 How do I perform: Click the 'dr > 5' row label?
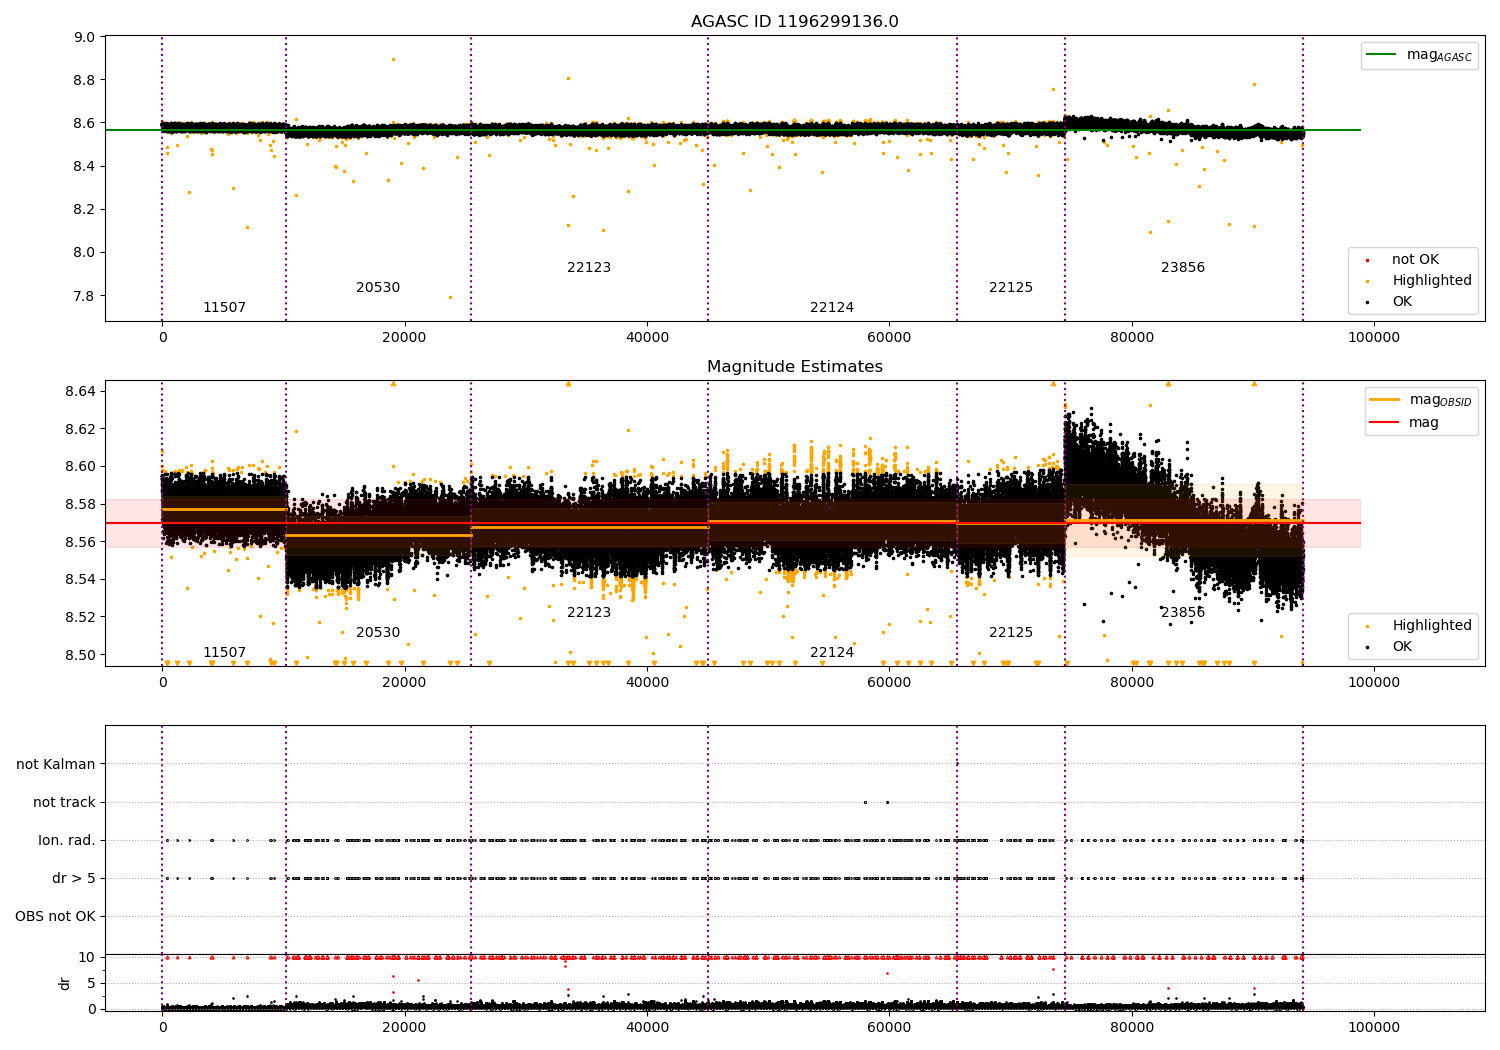[74, 878]
